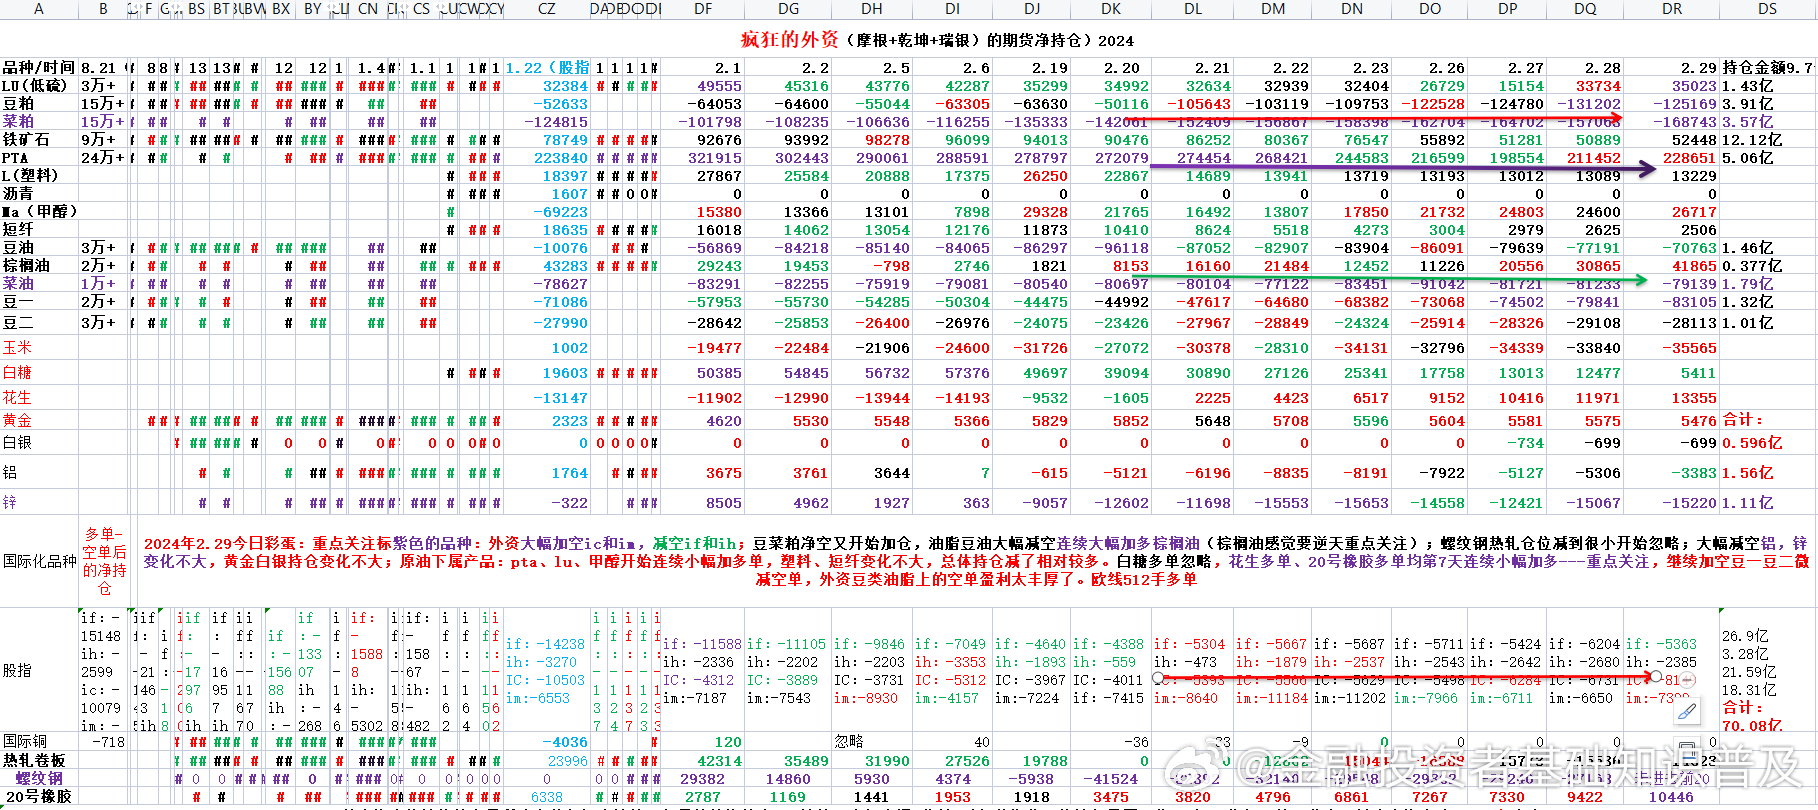Click the floating icon below the paintbrush
Image resolution: width=1818 pixels, height=810 pixels.
1687,752
